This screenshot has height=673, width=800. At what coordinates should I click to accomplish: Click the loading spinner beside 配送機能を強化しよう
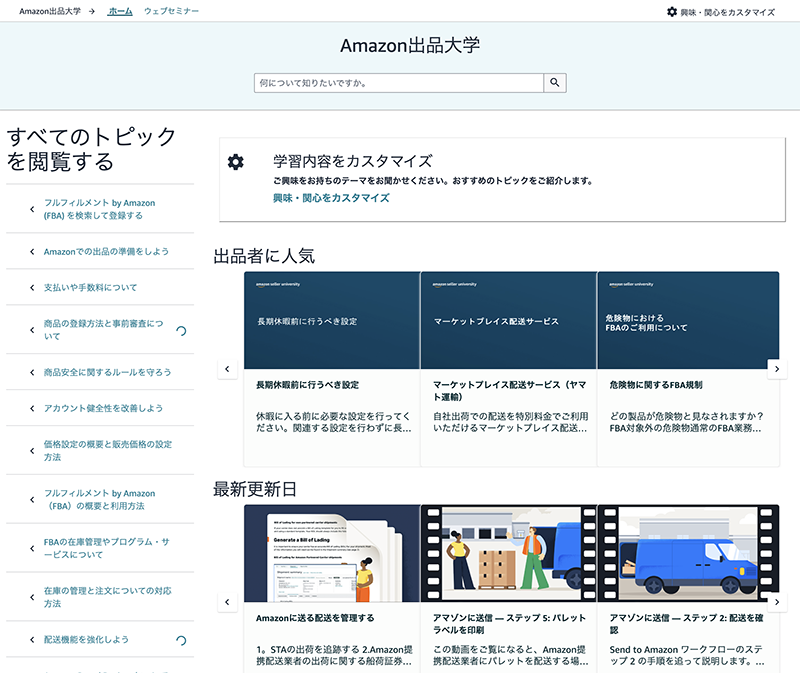pos(181,640)
